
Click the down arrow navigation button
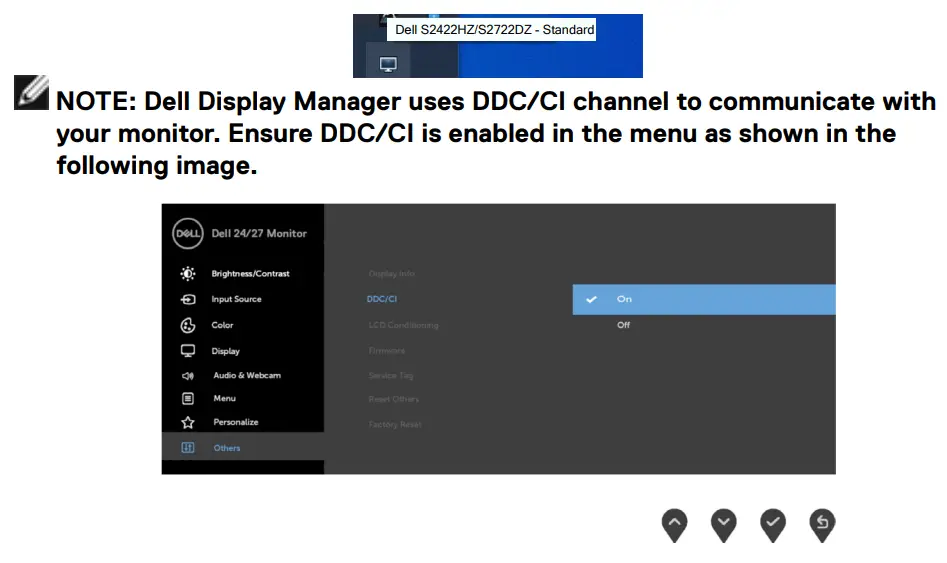tap(724, 525)
